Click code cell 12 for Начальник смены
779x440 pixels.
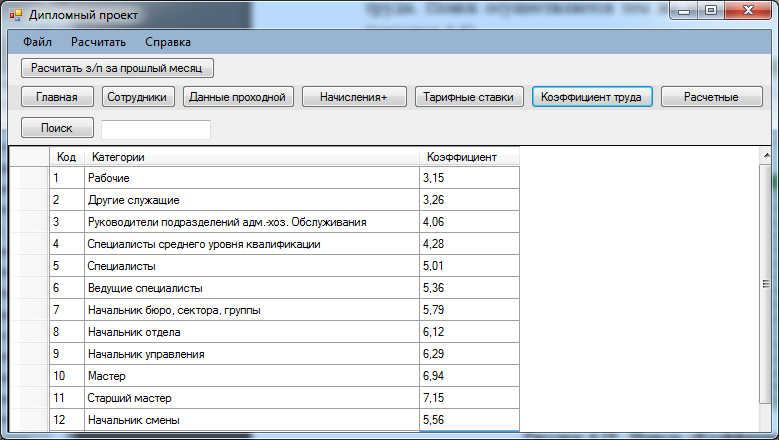click(67, 420)
